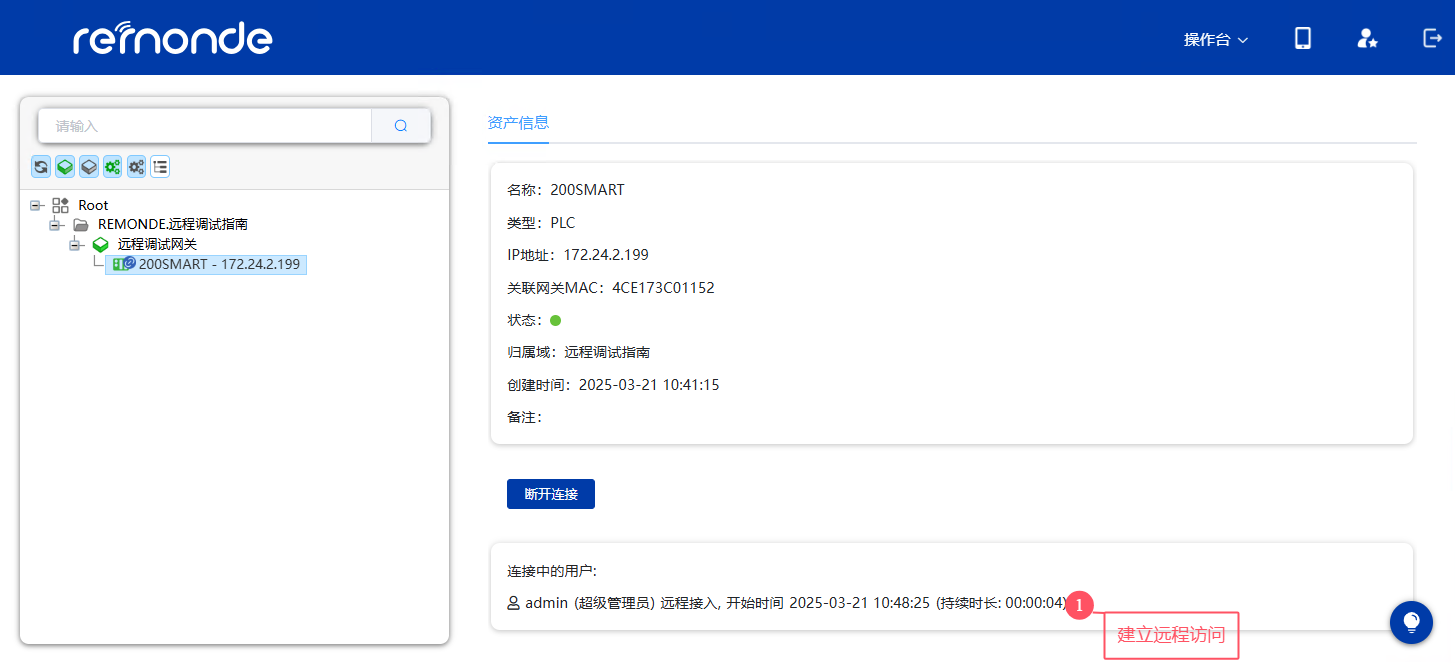Click the Root grid icon
Viewport: 1455px width, 663px height.
point(61,205)
